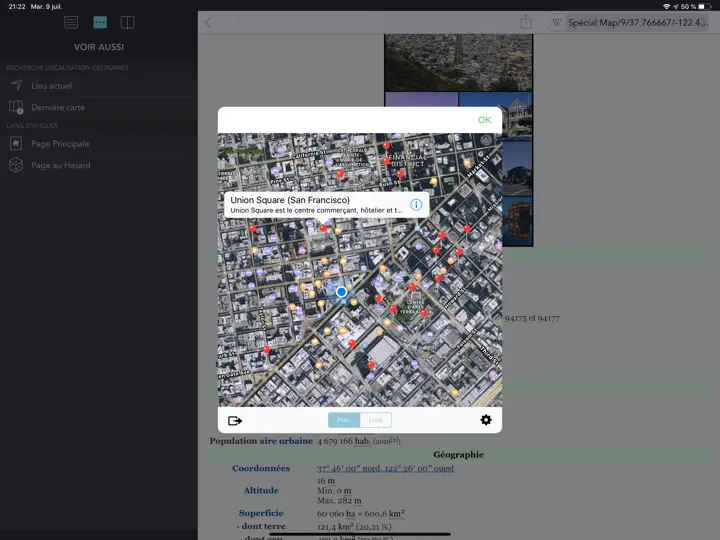Viewport: 720px width, 540px height.
Task: Tap the time 21:22 in status bar
Action: pyautogui.click(x=17, y=6)
